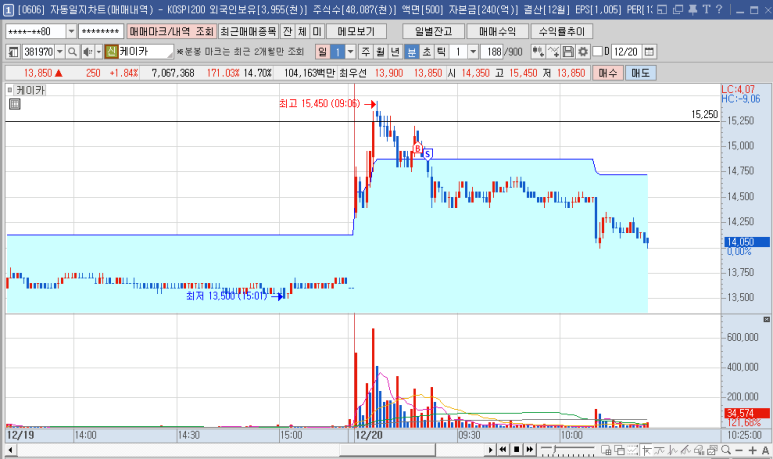Expand the stock code 381970 dropdown

60,52
